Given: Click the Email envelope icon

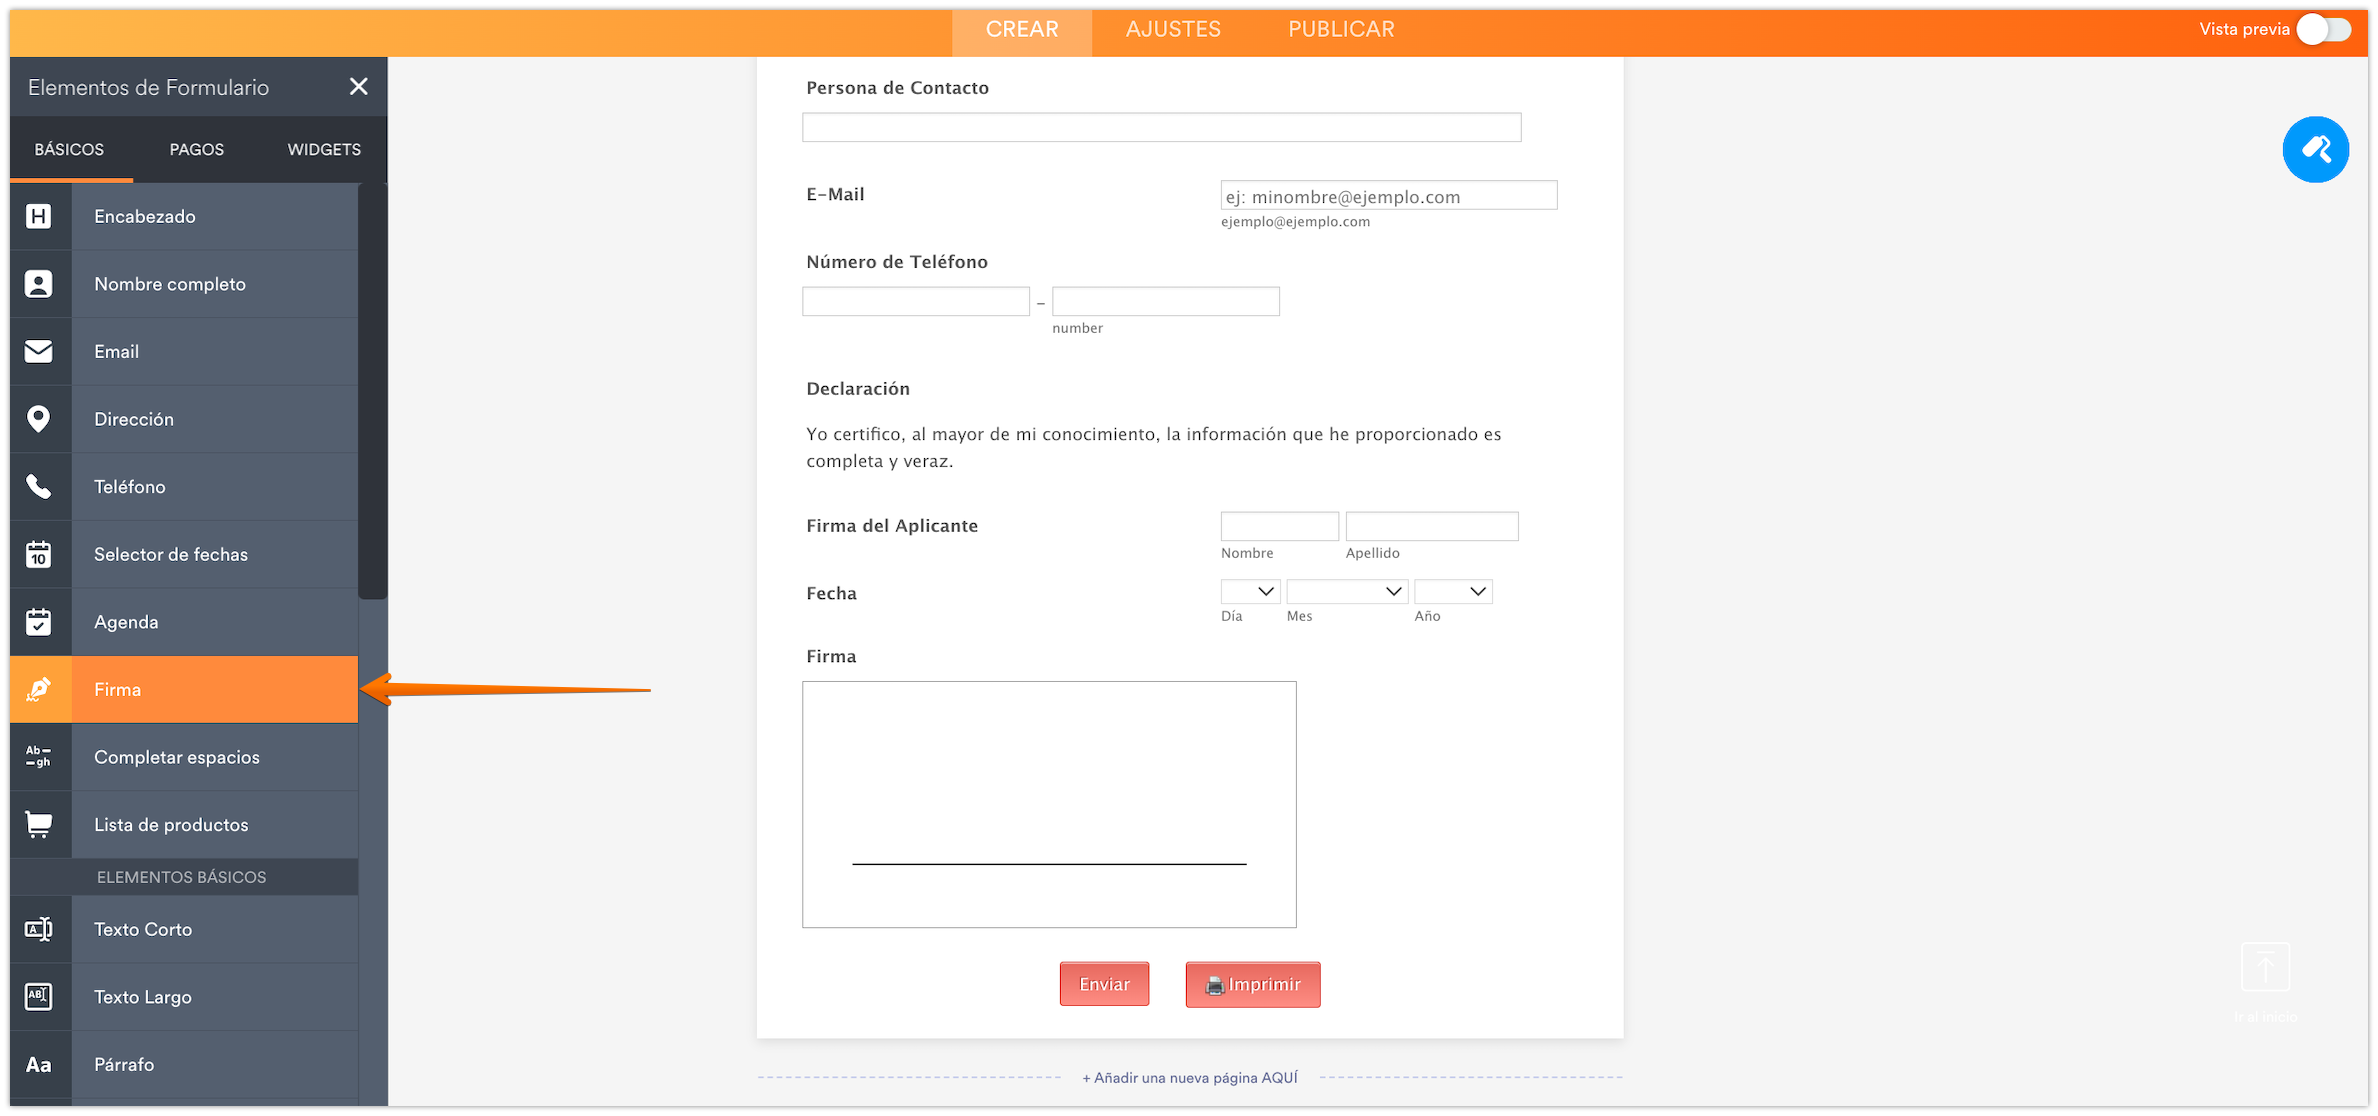Looking at the screenshot, I should 39,351.
